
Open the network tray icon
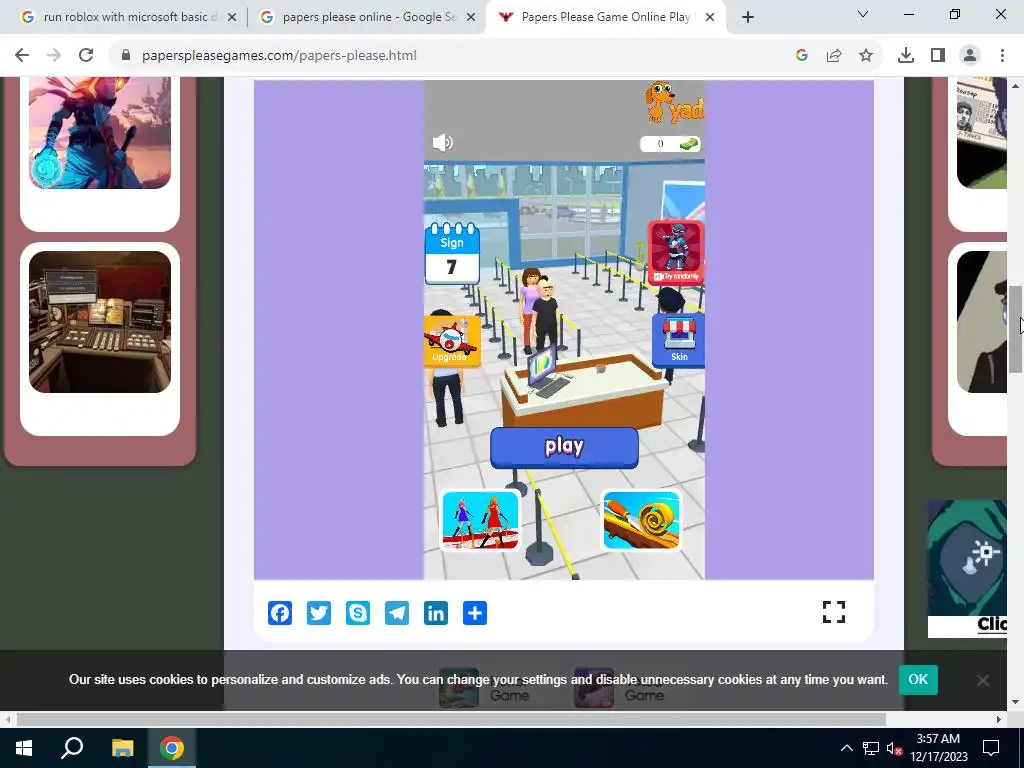click(x=871, y=748)
